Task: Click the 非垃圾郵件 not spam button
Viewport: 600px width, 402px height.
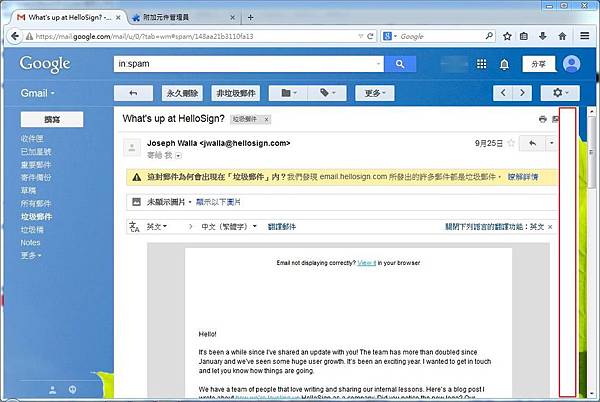Action: pyautogui.click(x=236, y=93)
